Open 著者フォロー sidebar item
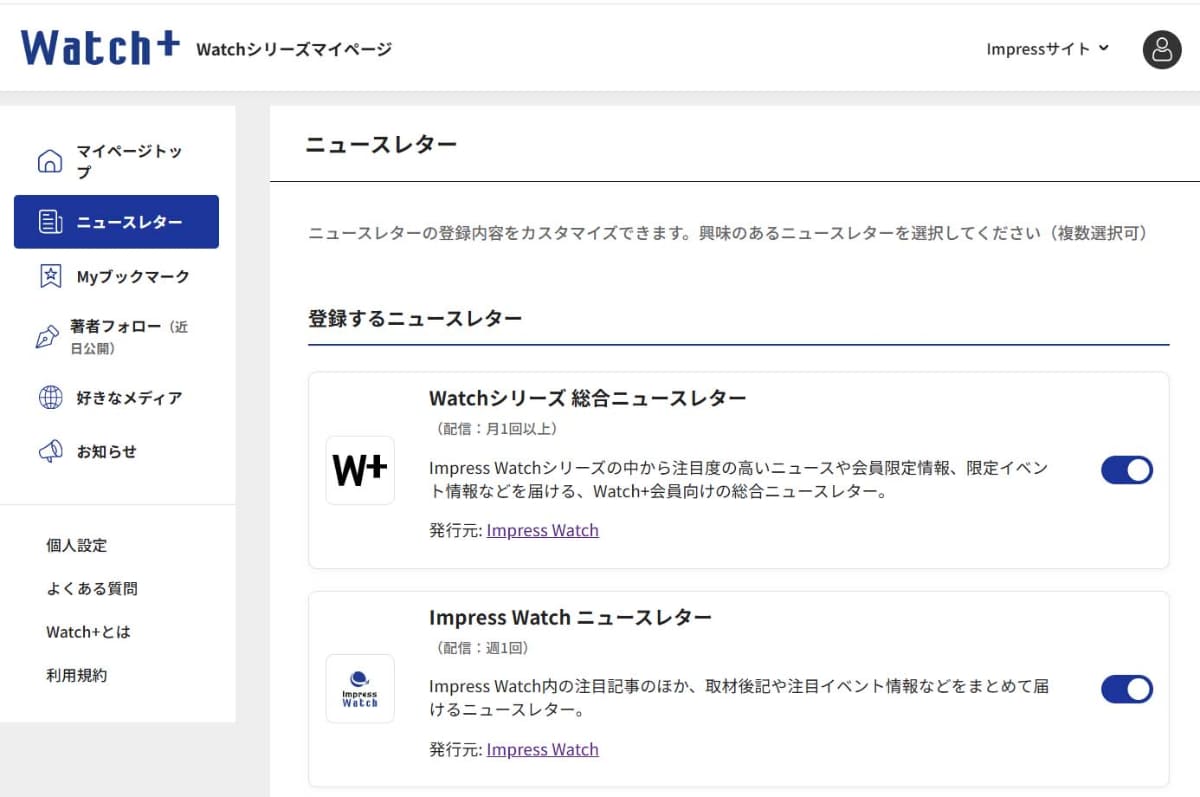This screenshot has width=1200, height=797. point(116,337)
